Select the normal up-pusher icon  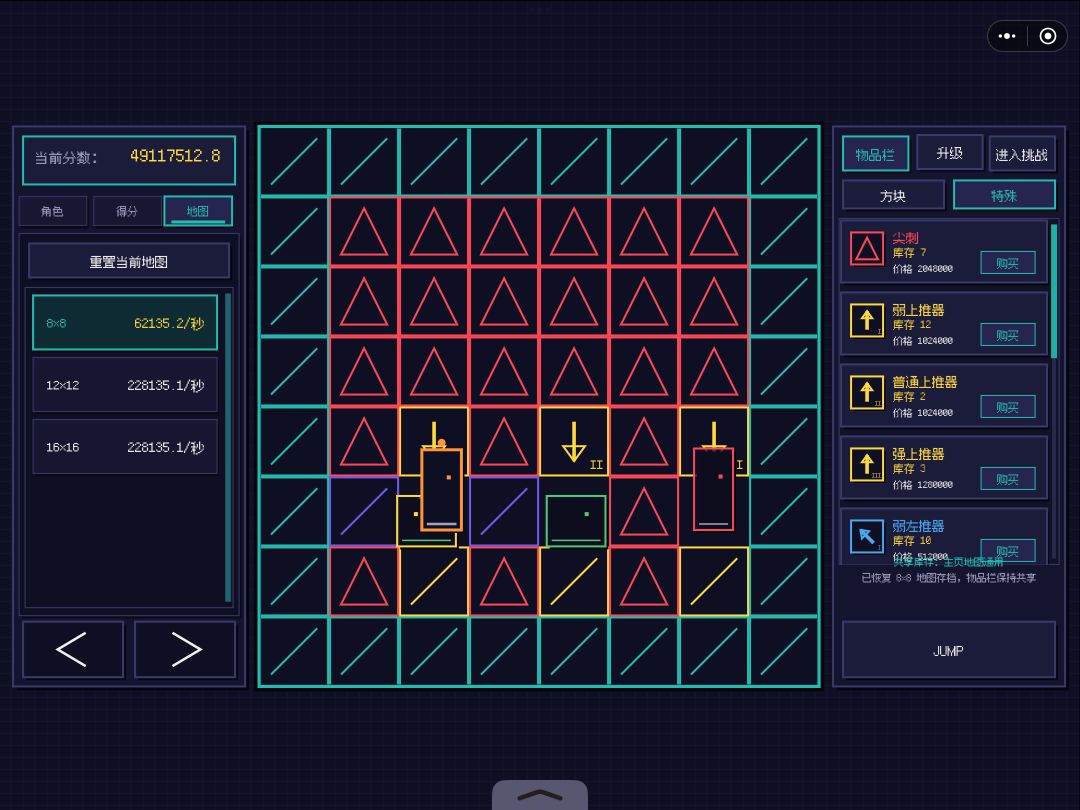pyautogui.click(x=866, y=393)
